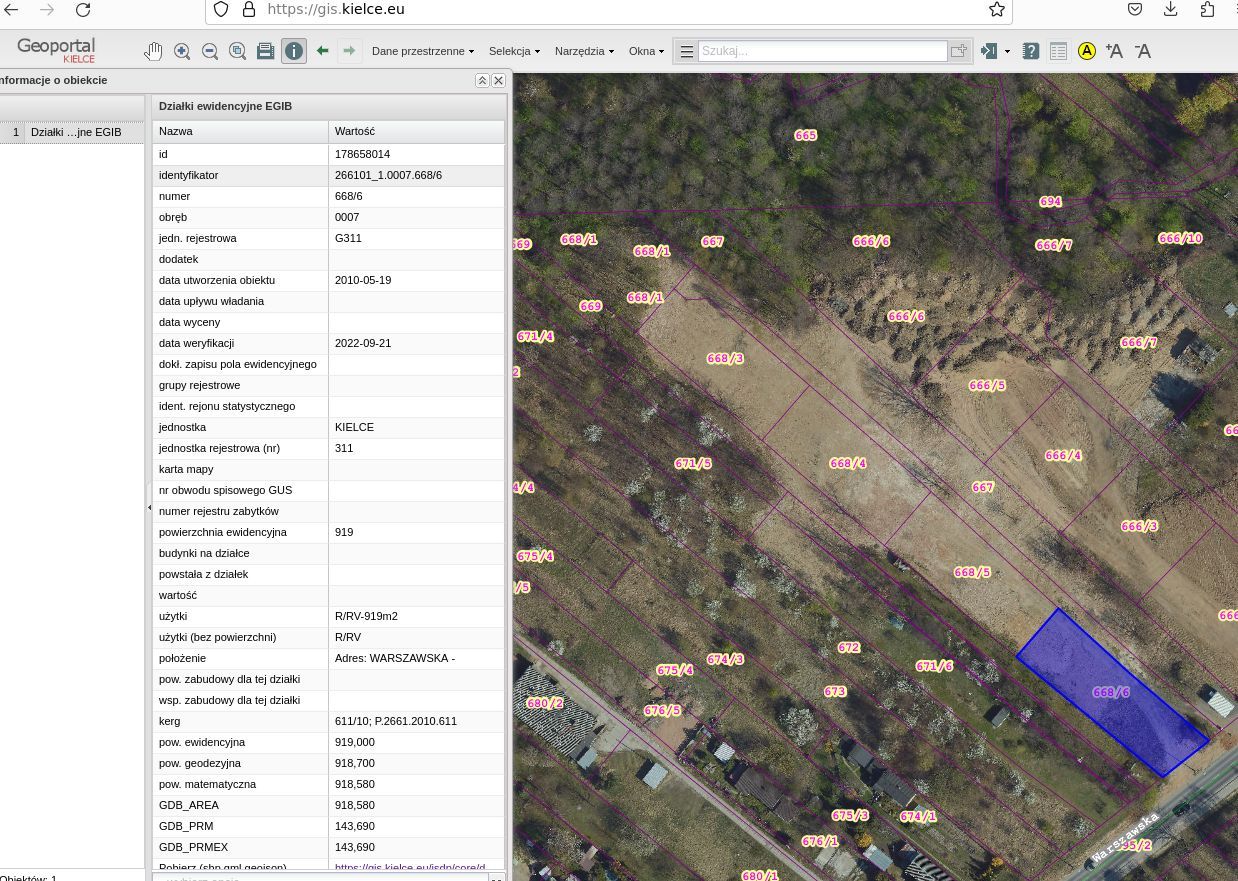This screenshot has height=881, width=1238.
Task: Go to previous map view arrow
Action: [322, 51]
